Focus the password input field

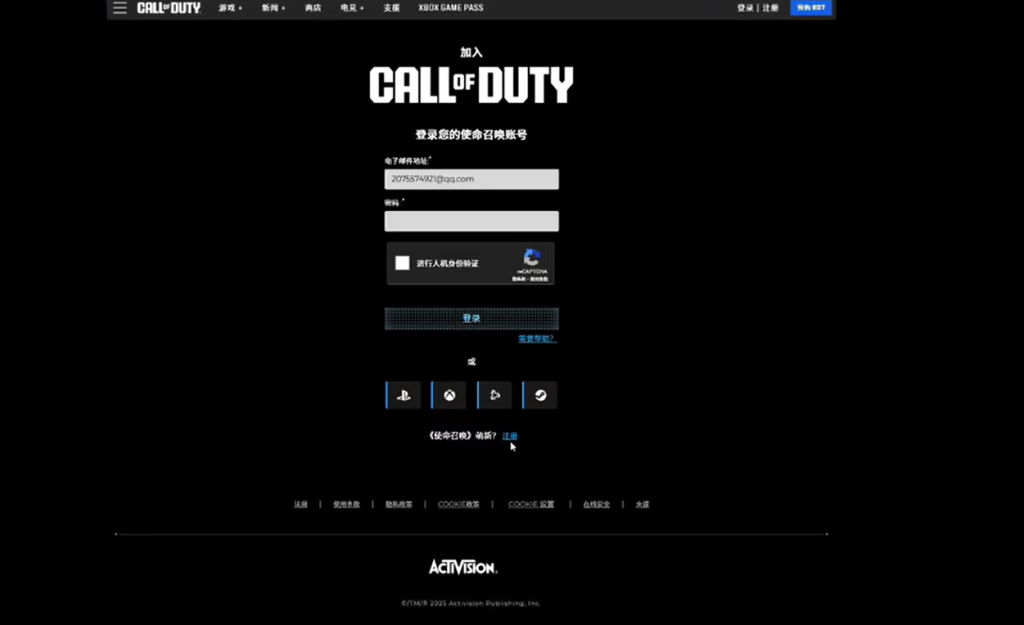(x=471, y=221)
